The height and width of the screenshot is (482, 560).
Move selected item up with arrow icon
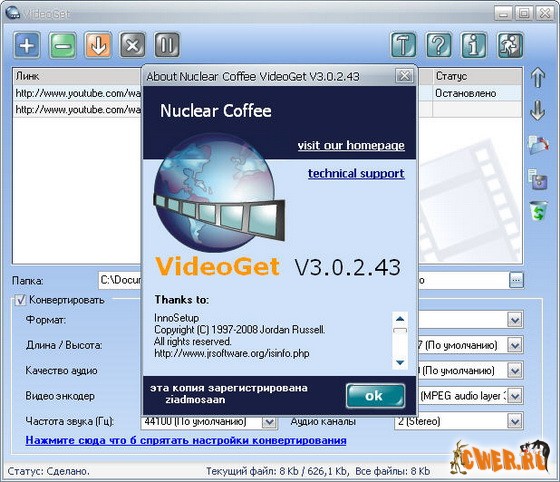point(538,77)
